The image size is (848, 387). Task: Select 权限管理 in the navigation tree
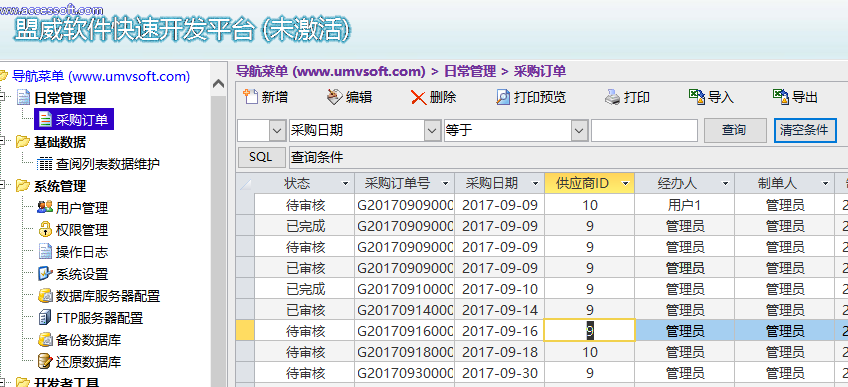[82, 230]
